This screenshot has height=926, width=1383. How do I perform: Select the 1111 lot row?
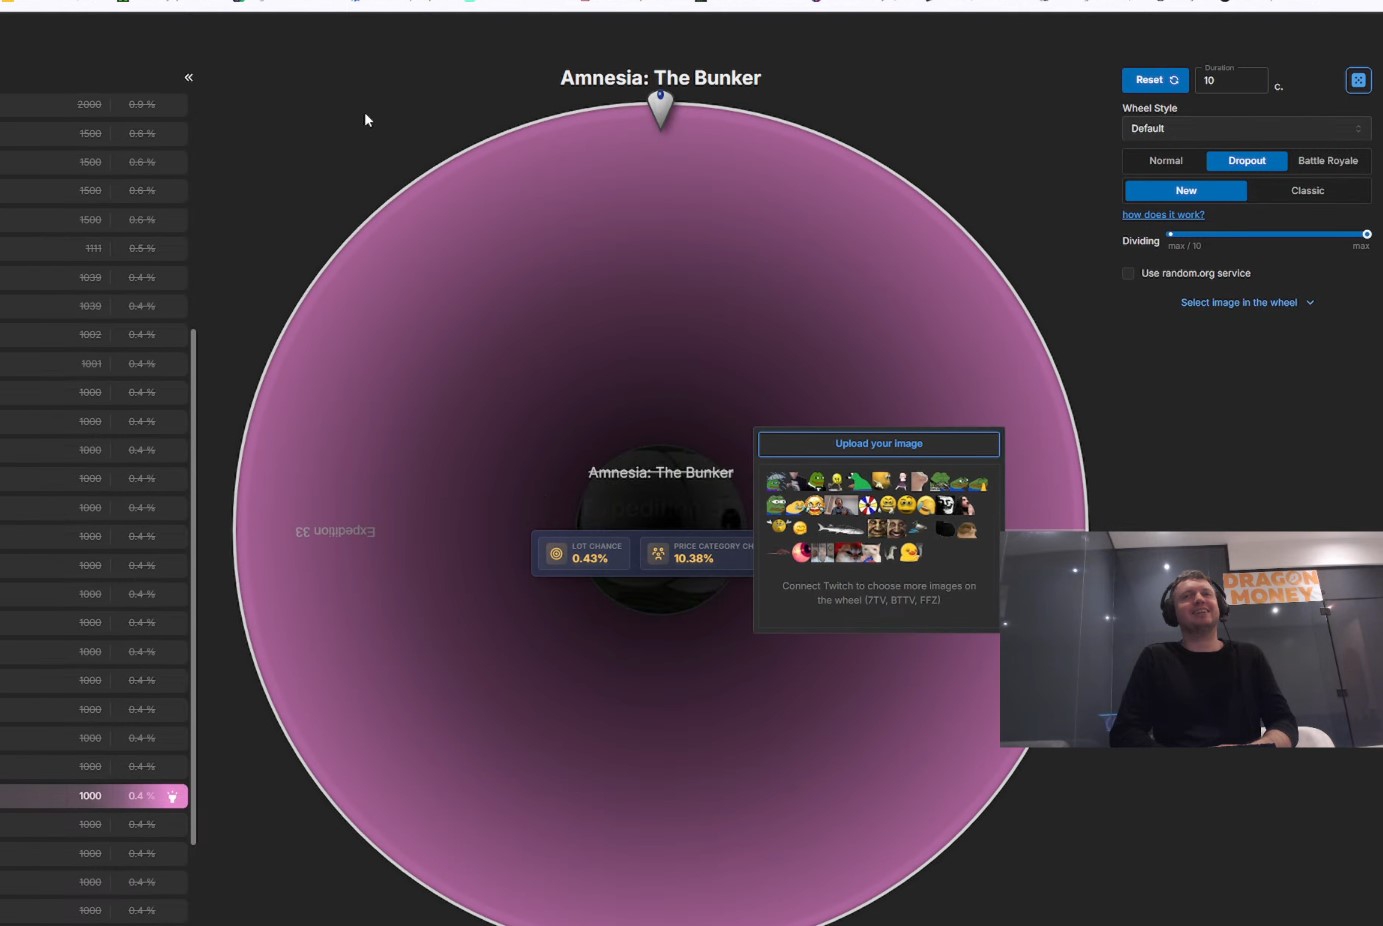pyautogui.click(x=94, y=248)
